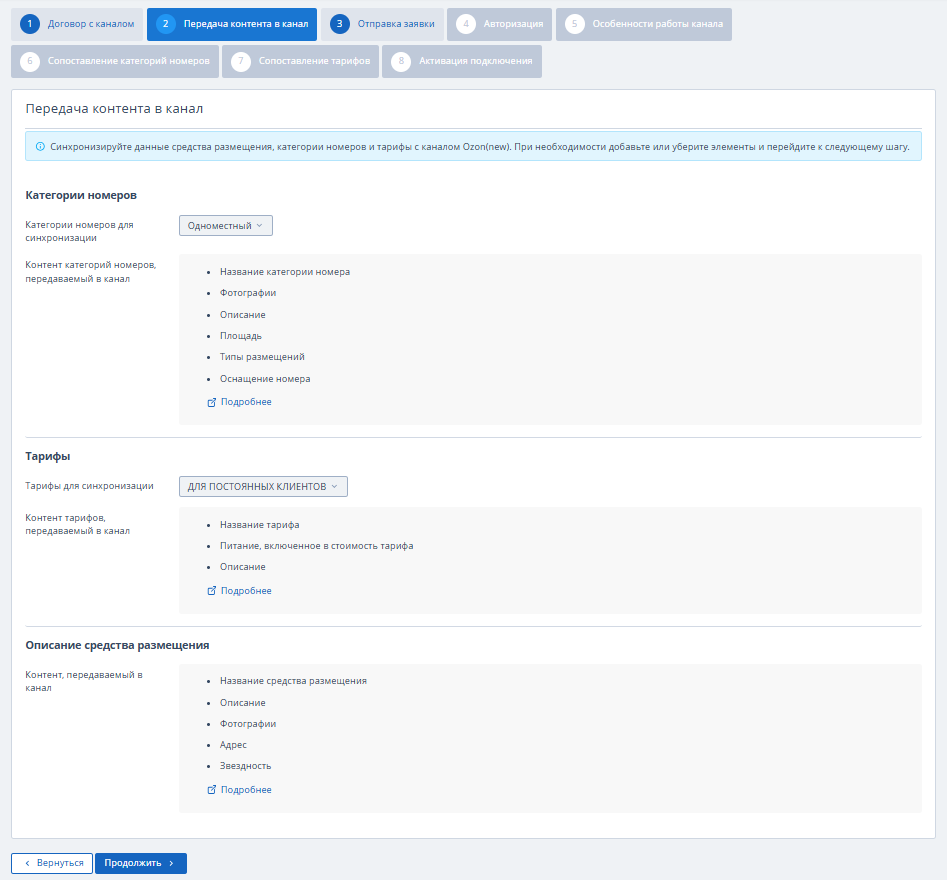Open Подробнее link under accommodation description
Viewport: 947px width, 880px height.
point(246,789)
